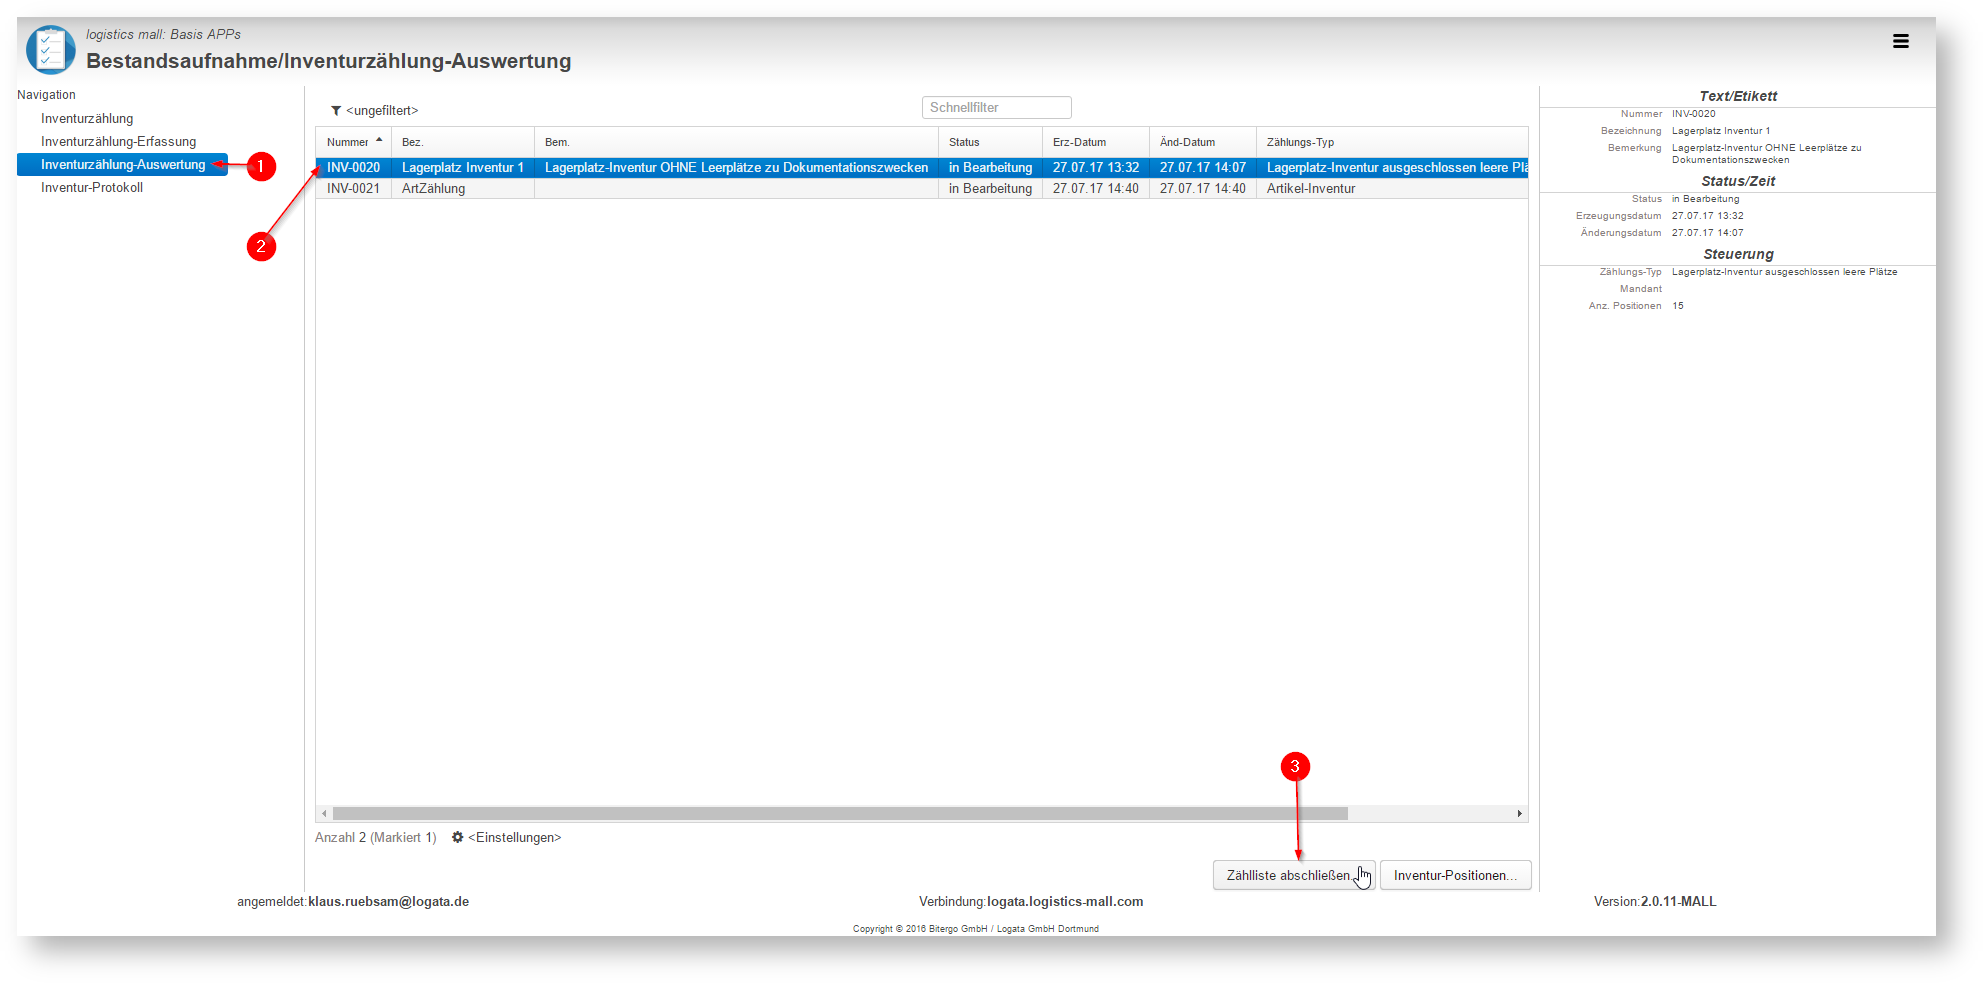Click the 27.07.17 14:07 change date cell
This screenshot has height=984, width=1984.
[1203, 168]
